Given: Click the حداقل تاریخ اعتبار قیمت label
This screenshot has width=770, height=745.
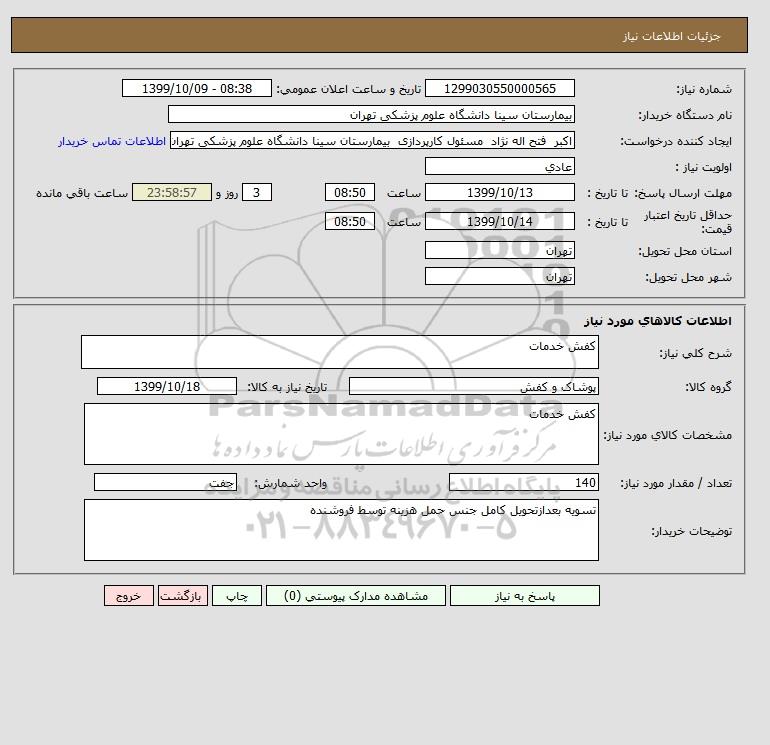Looking at the screenshot, I should 688,222.
